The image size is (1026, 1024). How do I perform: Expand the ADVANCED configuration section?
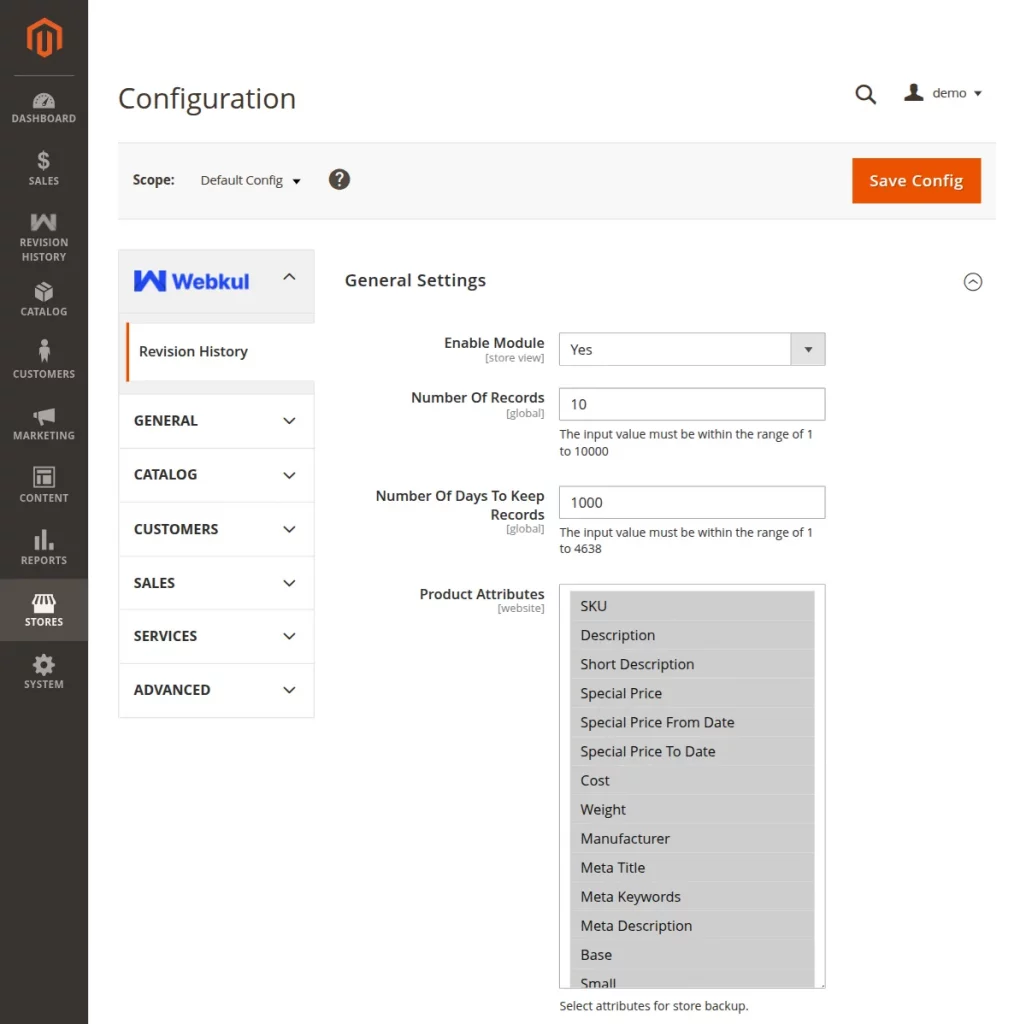(216, 690)
